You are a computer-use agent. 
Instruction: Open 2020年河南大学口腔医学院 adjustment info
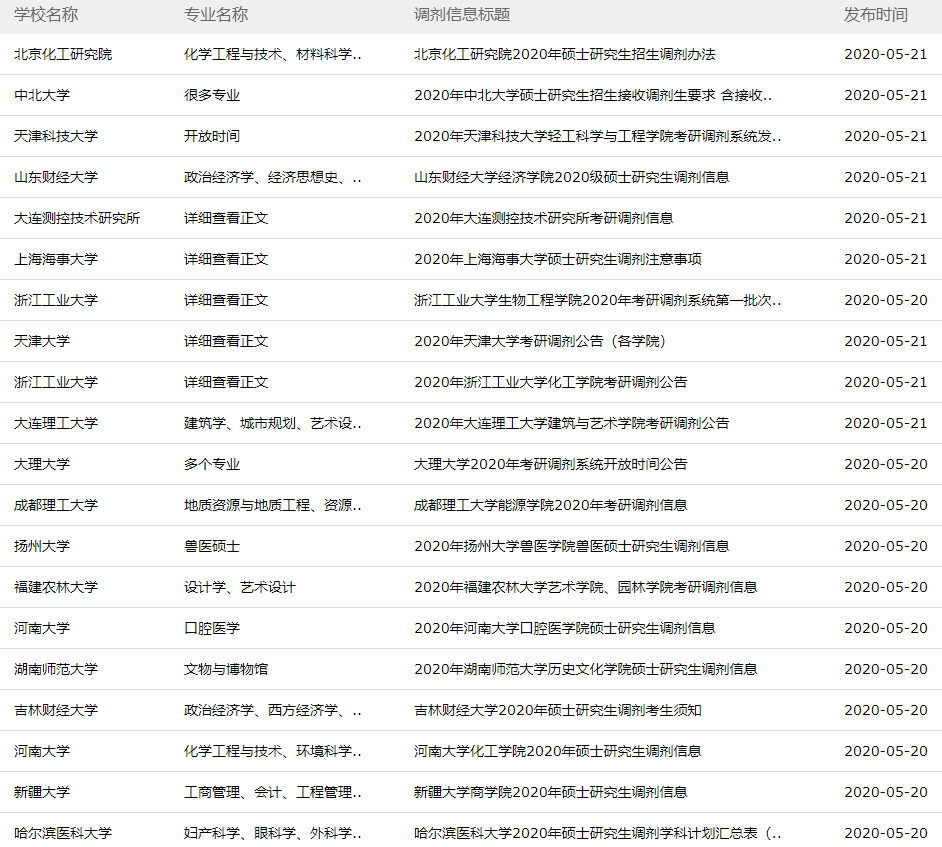[564, 628]
